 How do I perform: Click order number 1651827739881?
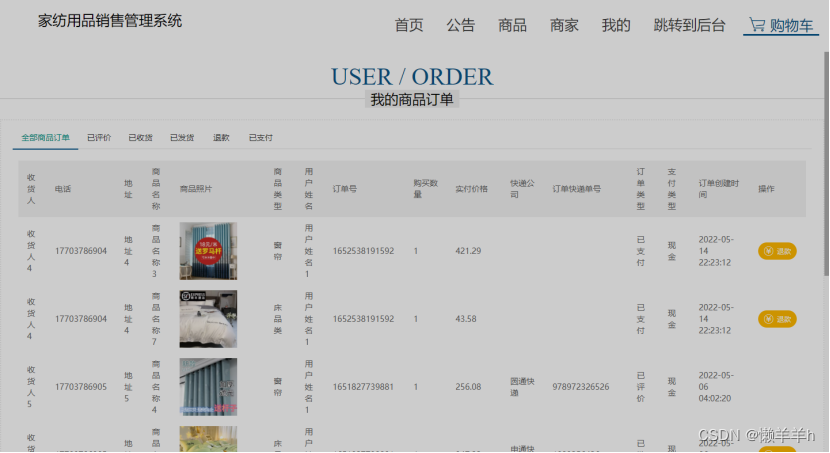click(363, 387)
